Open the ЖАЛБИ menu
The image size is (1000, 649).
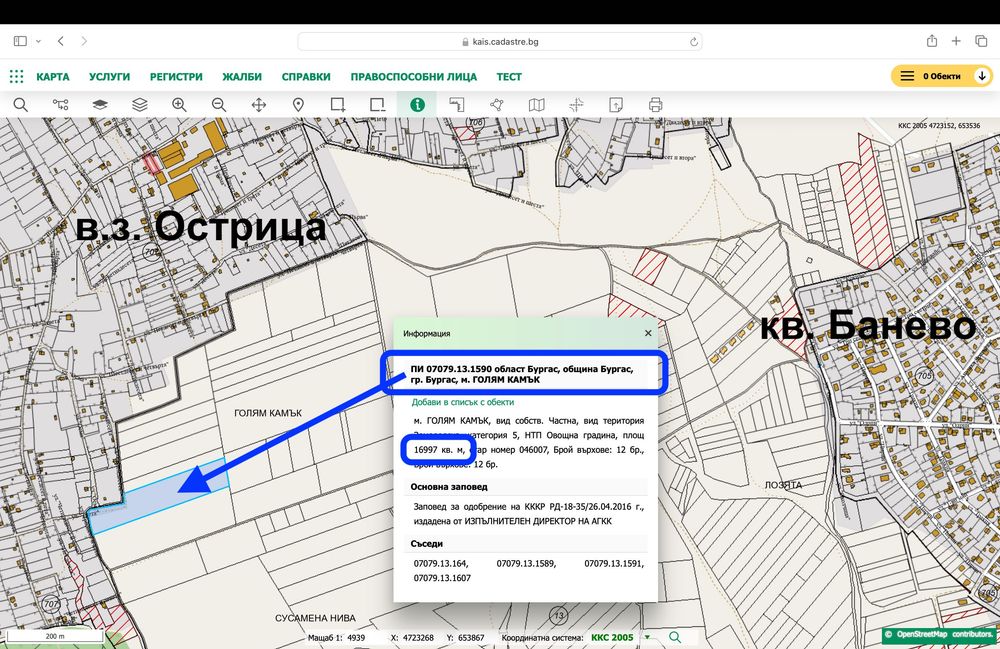pos(242,77)
